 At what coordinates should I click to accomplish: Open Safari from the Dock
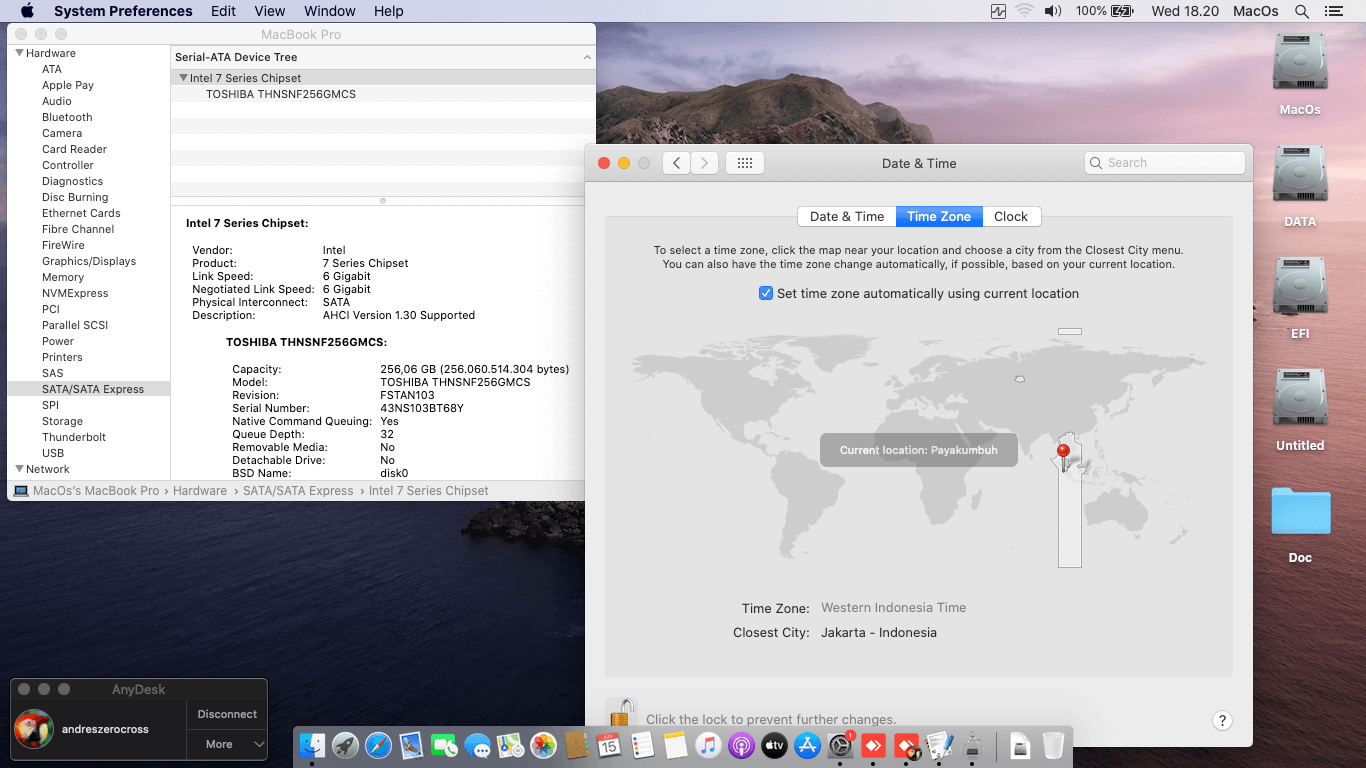pos(378,745)
